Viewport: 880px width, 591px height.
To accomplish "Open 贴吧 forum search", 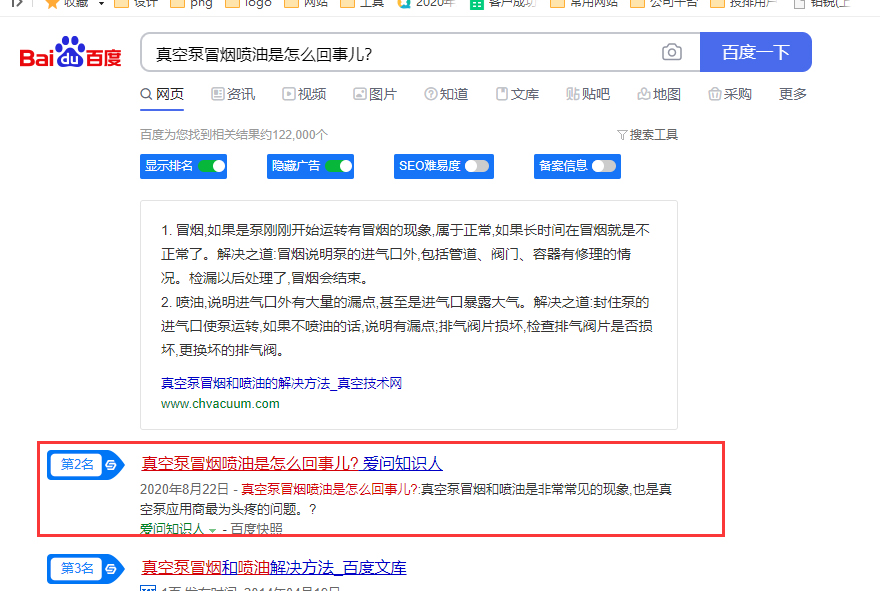I will coord(592,93).
